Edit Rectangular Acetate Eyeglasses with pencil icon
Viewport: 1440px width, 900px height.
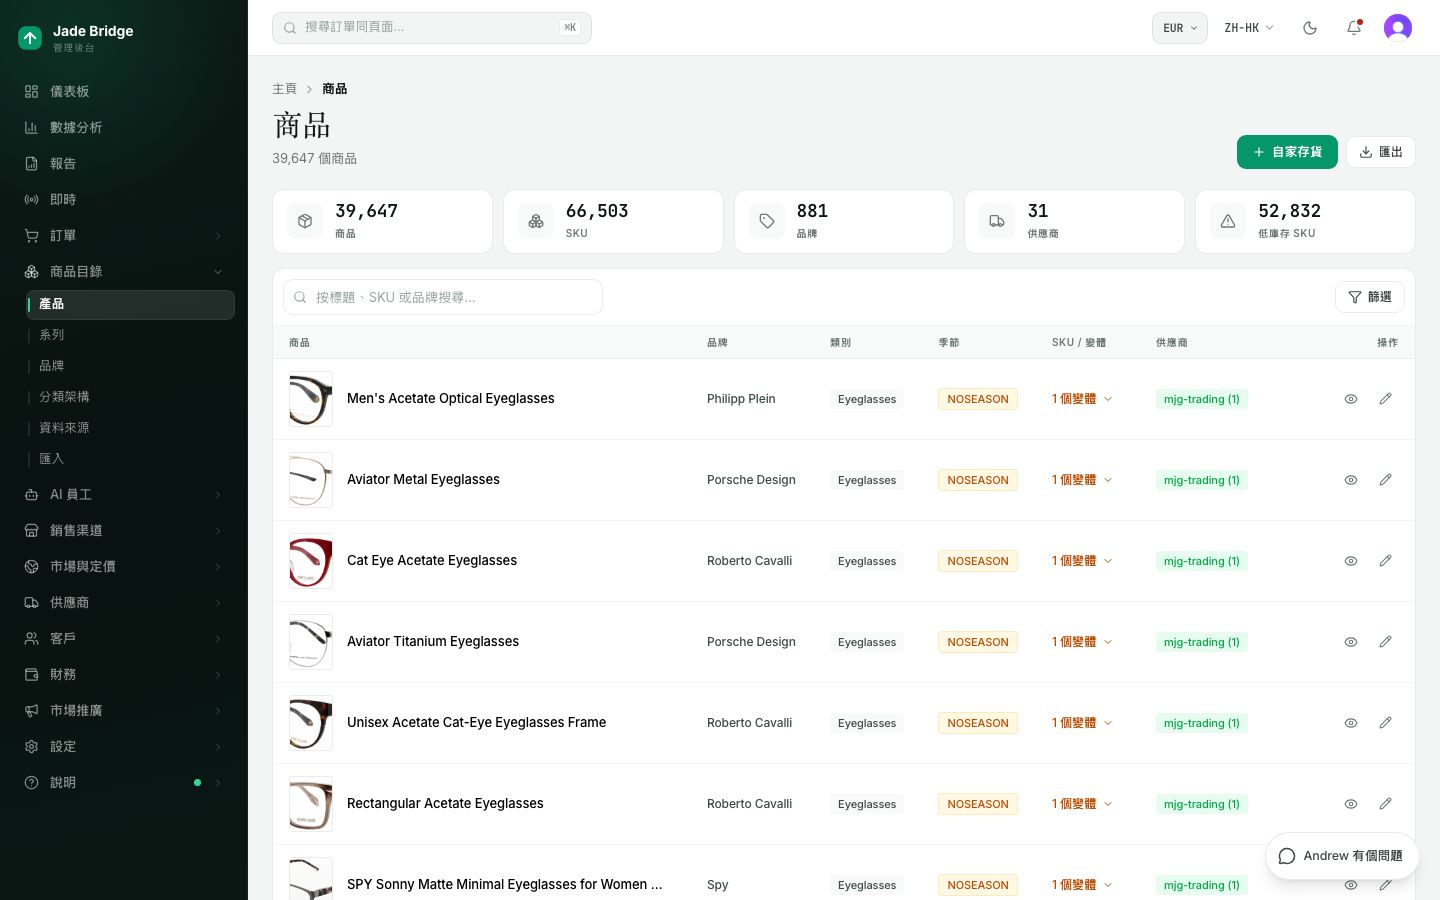pyautogui.click(x=1385, y=804)
